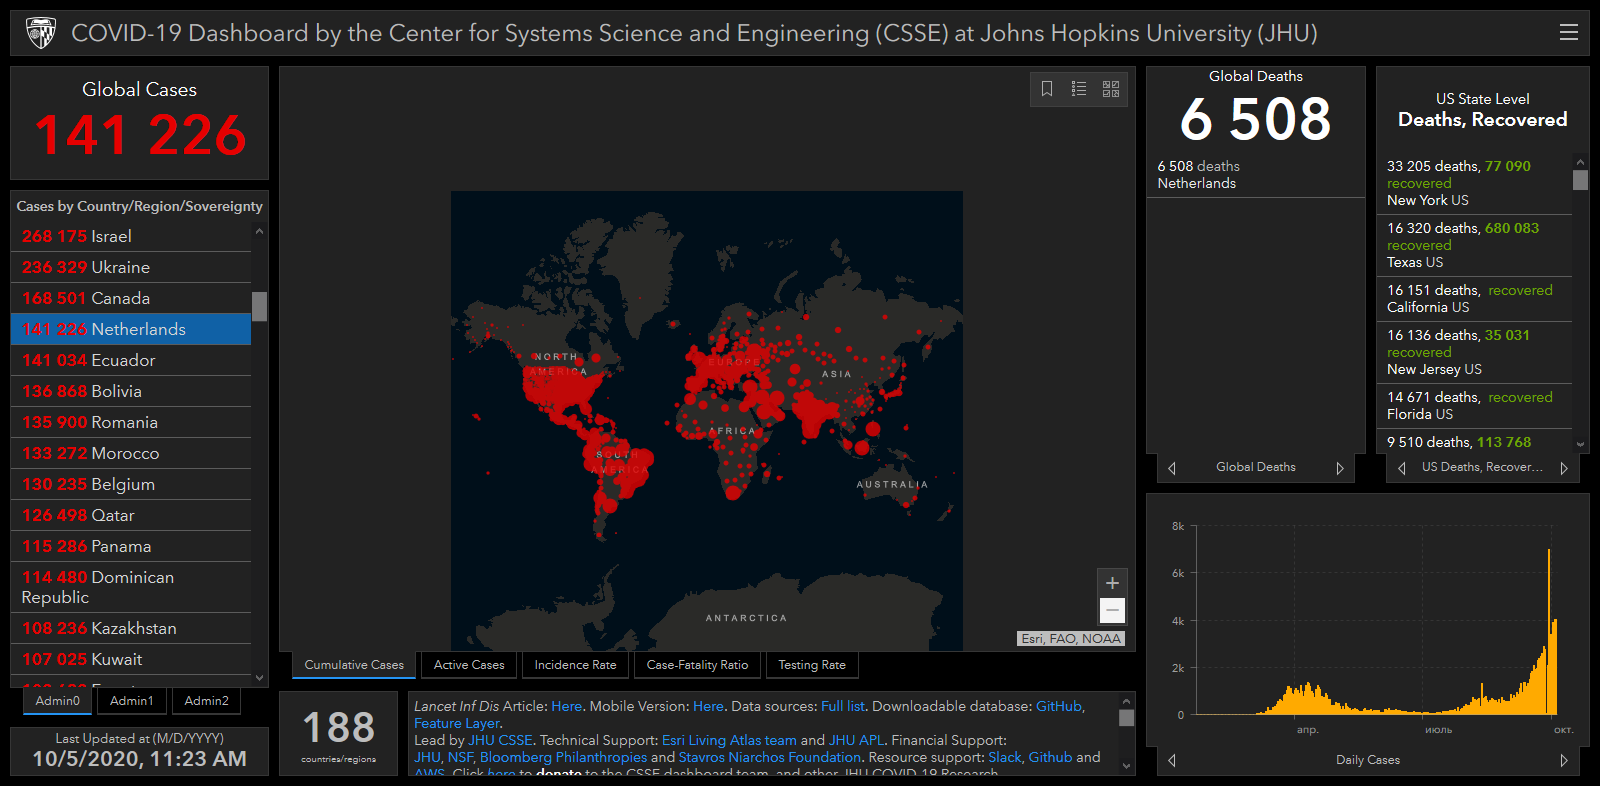The height and width of the screenshot is (786, 1600).
Task: Open the Bloomberg Philanthropies link
Action: click(563, 757)
